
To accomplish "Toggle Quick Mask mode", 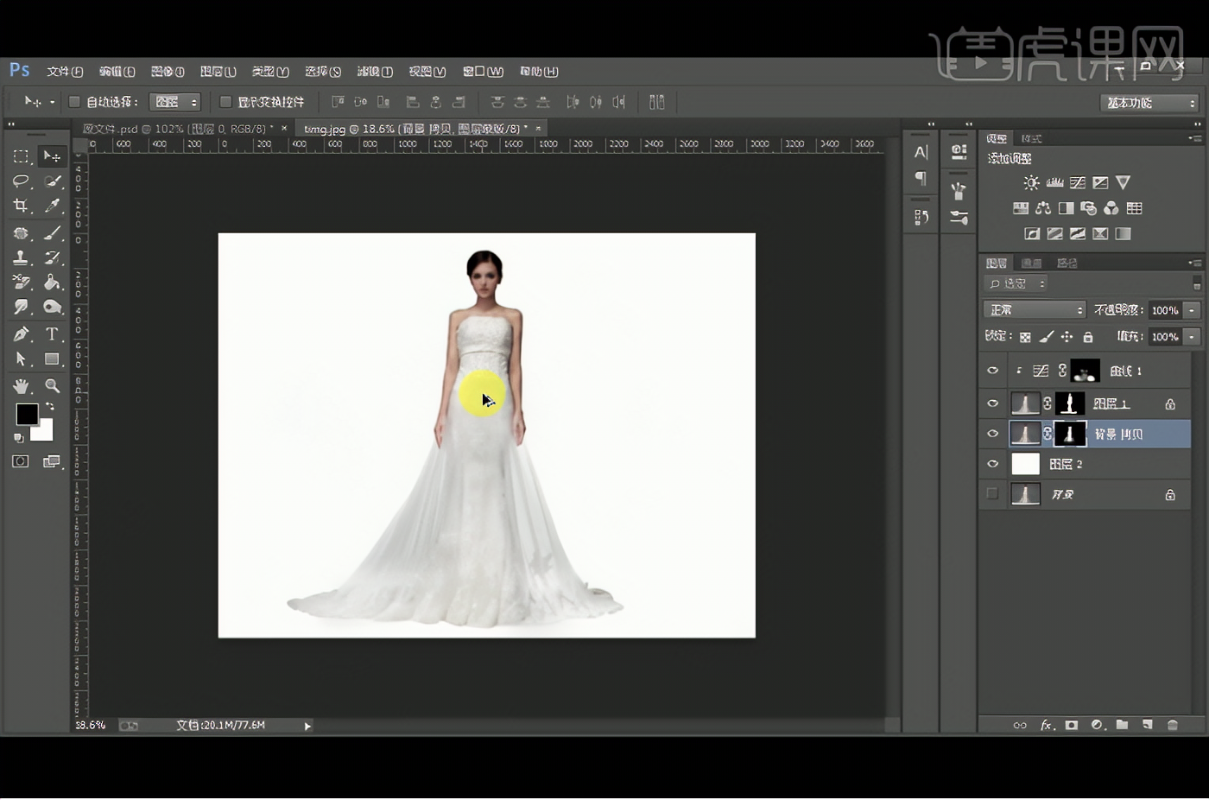I will 20,461.
